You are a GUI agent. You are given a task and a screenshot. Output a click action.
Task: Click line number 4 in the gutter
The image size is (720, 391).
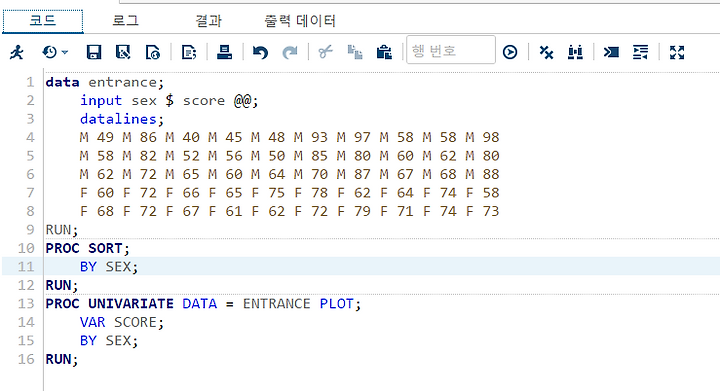coord(30,137)
